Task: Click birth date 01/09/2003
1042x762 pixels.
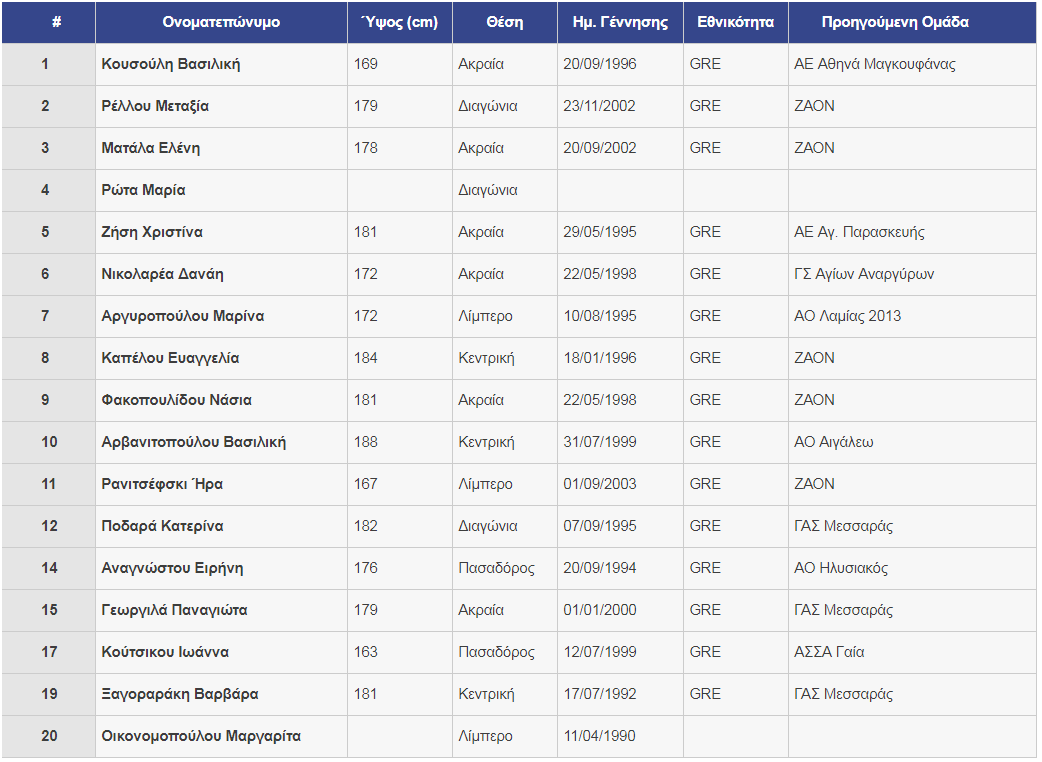Action: point(599,484)
